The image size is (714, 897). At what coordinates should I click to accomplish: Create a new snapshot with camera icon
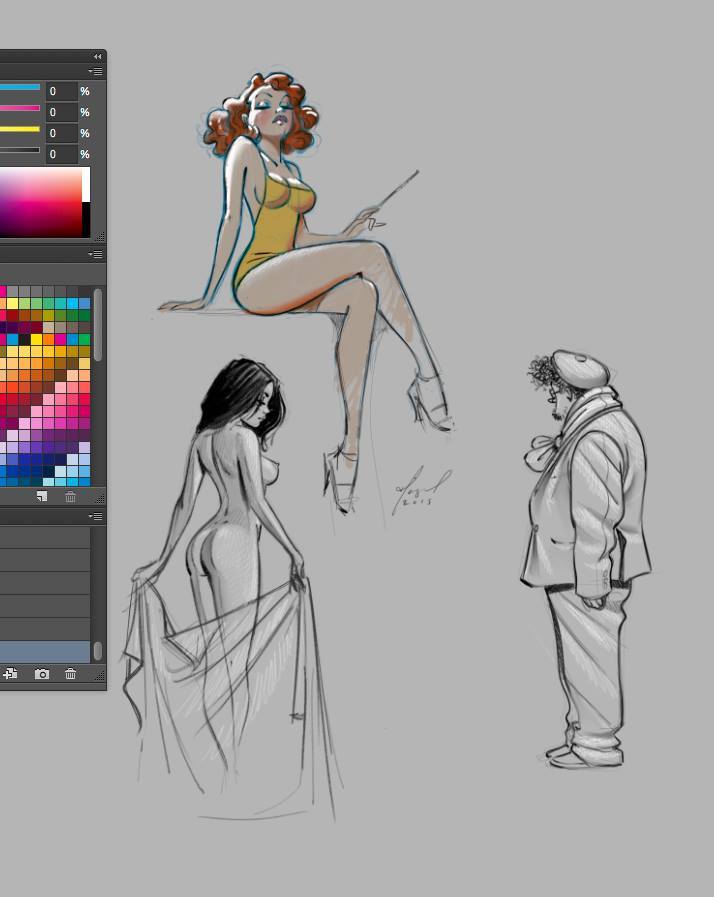42,674
